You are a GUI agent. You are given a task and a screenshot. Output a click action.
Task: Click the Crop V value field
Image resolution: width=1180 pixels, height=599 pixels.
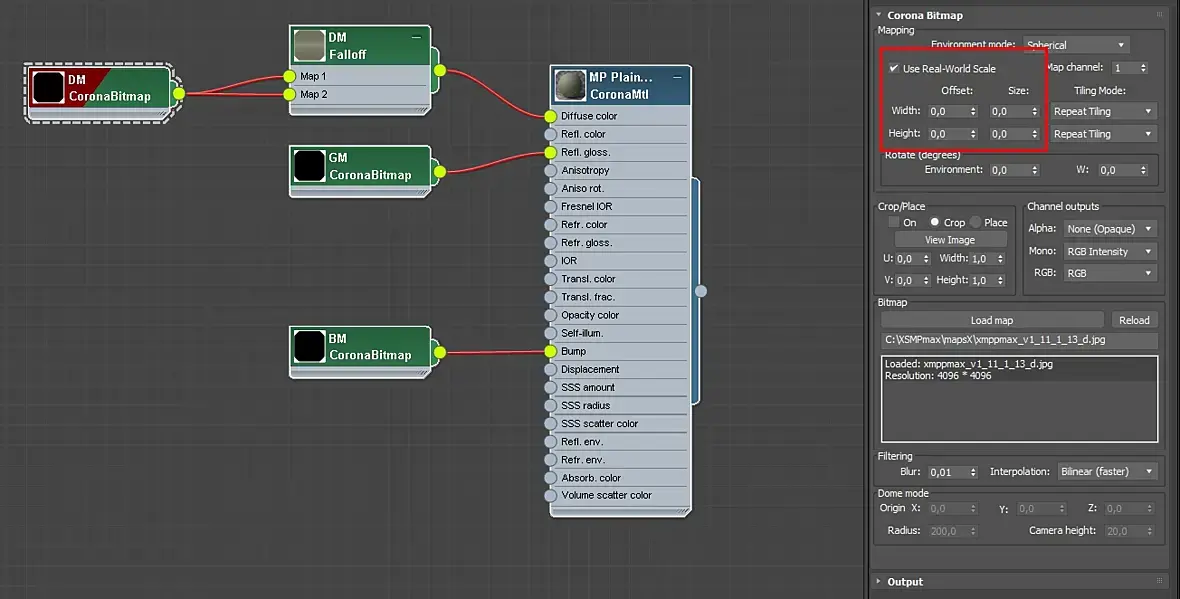[908, 280]
